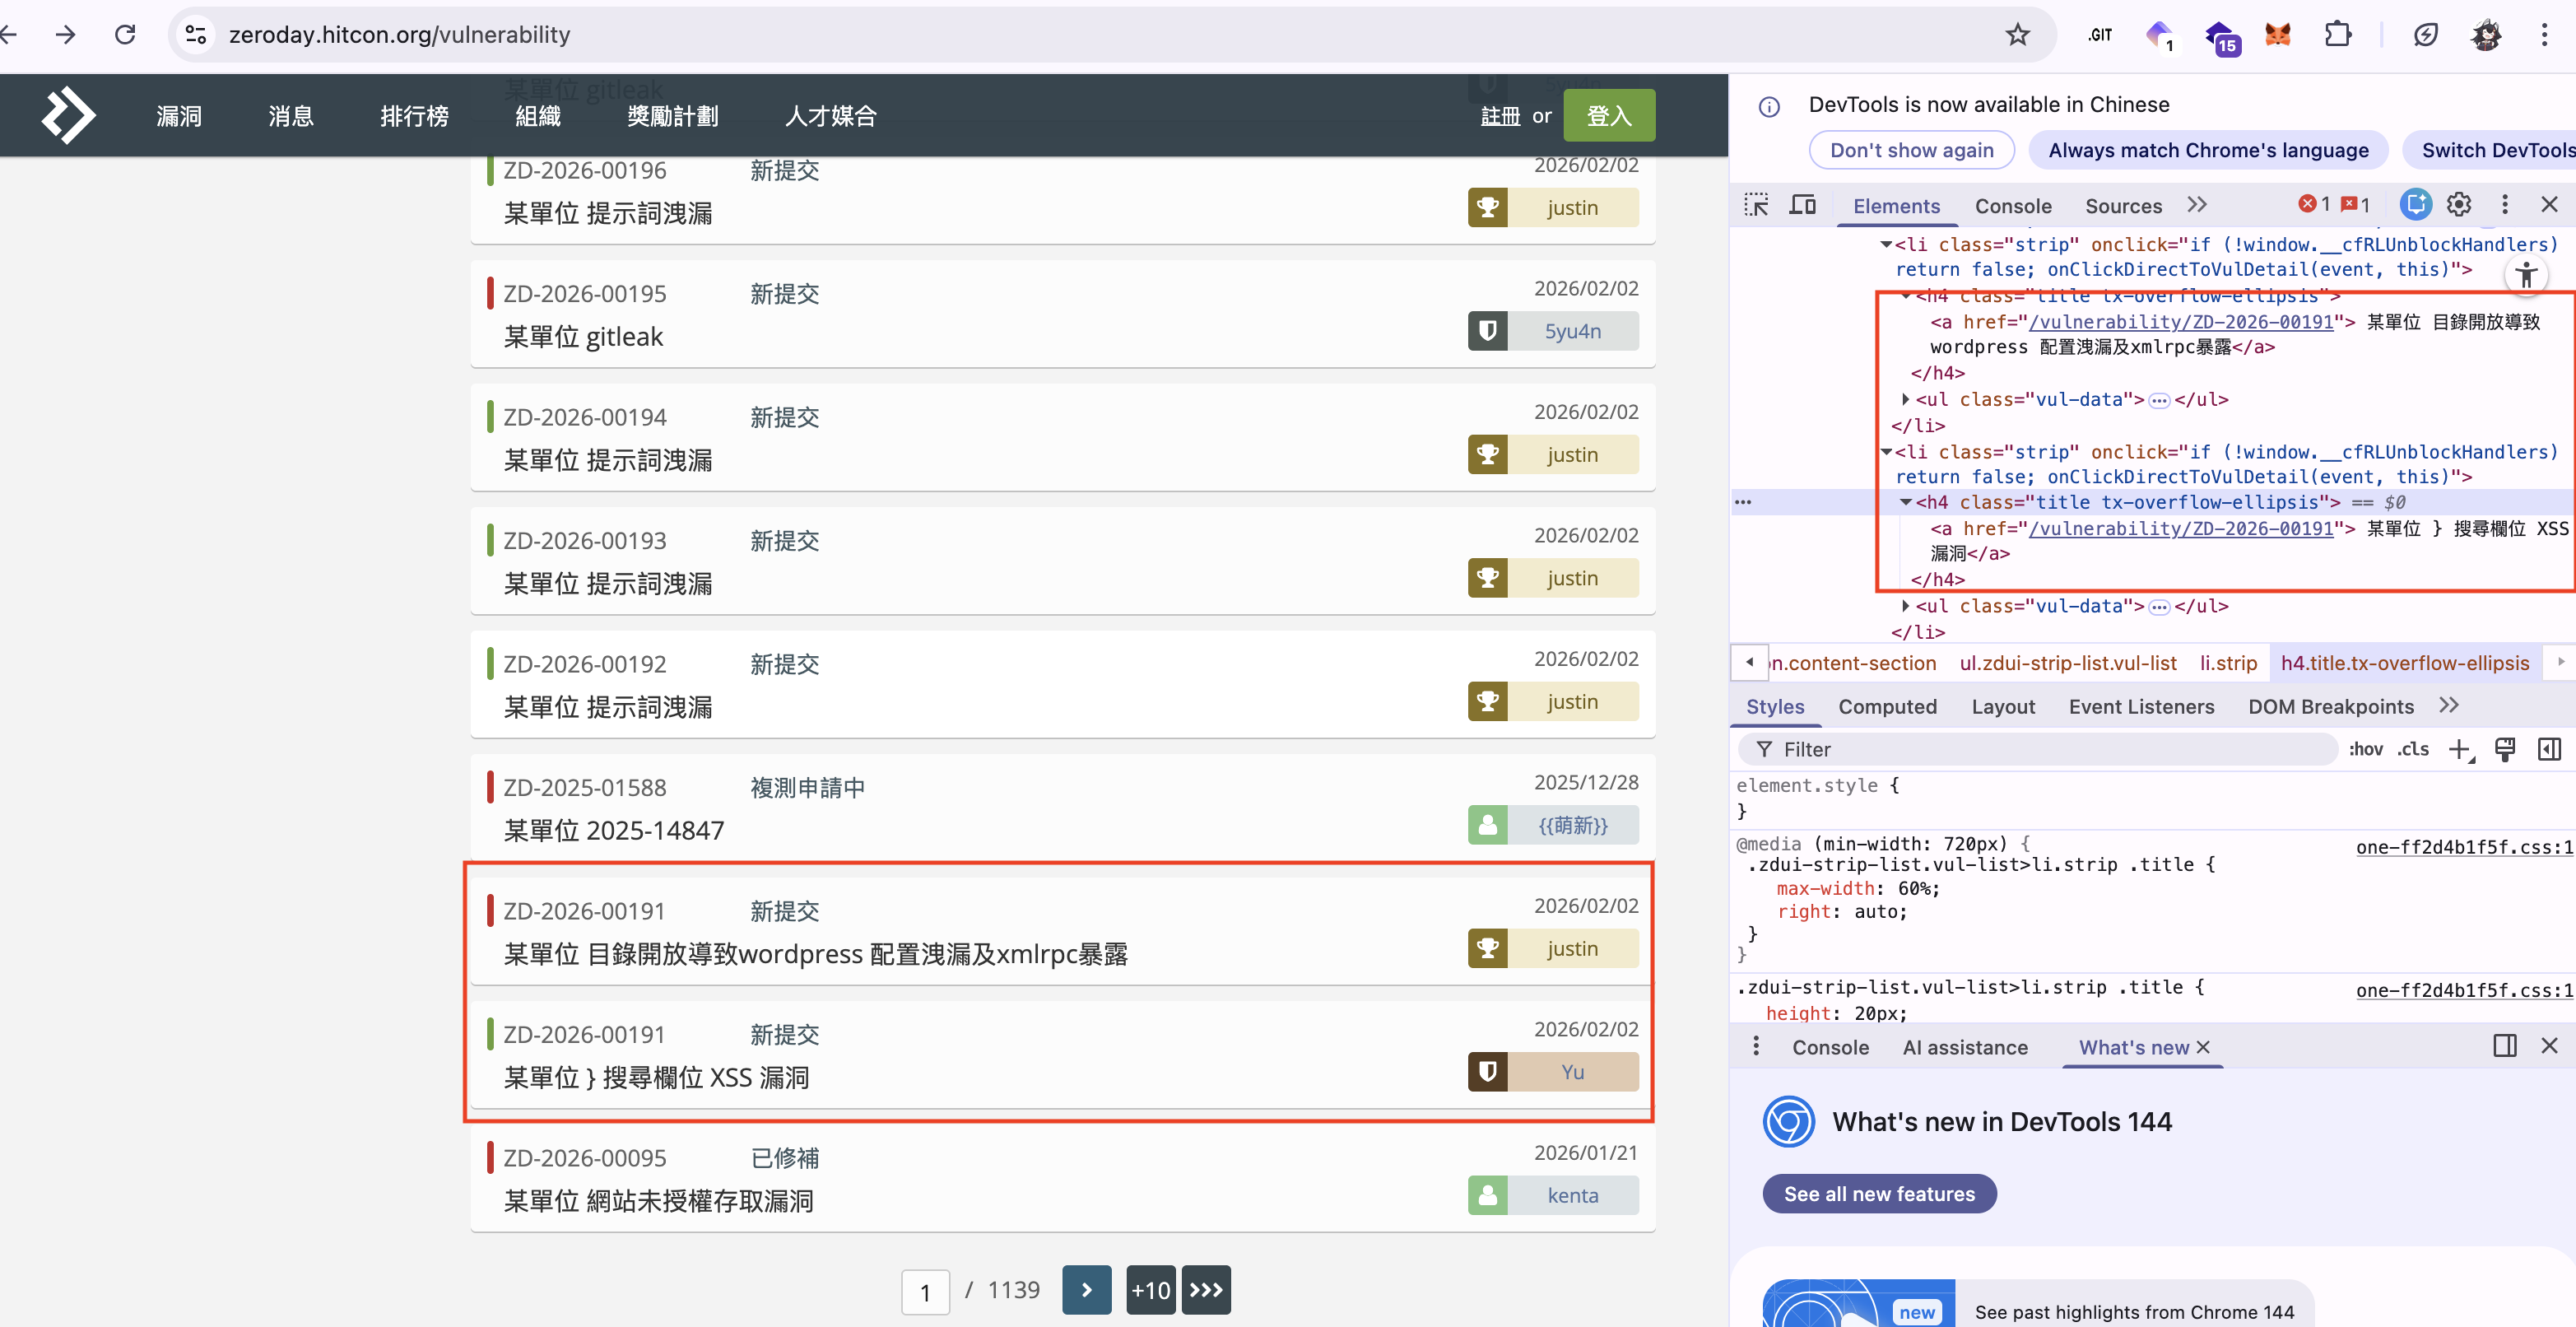Click browser forward navigation arrow
The image size is (2576, 1327).
coord(66,35)
